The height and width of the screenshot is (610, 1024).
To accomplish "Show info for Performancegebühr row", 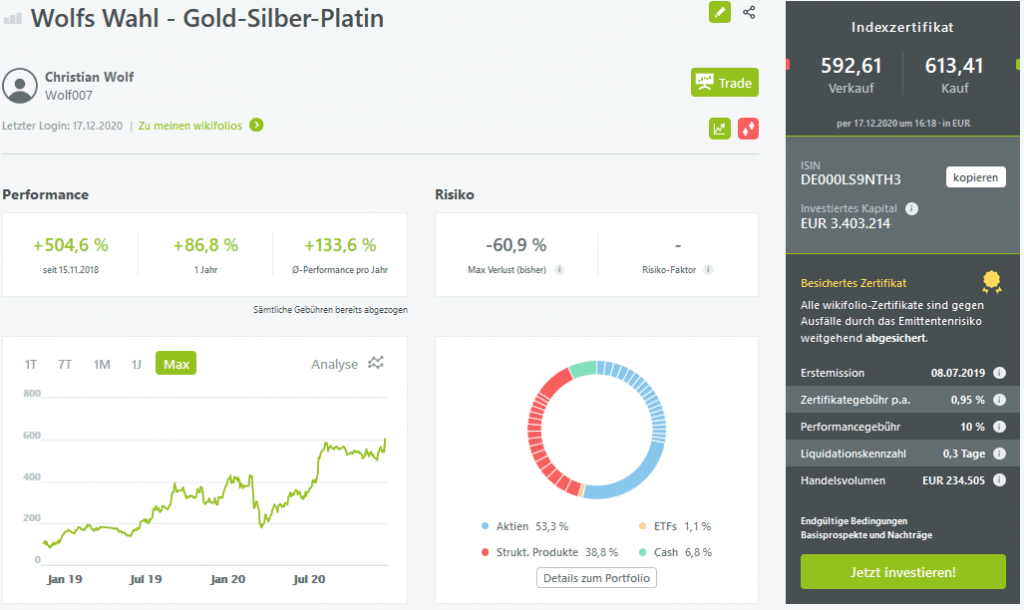I will coord(999,426).
